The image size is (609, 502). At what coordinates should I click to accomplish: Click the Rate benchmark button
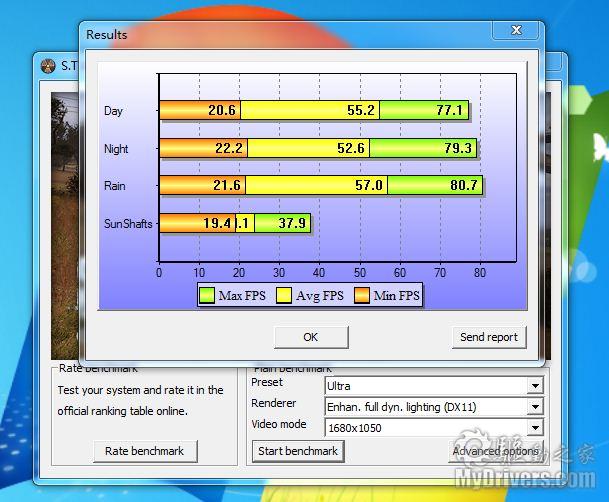click(x=144, y=451)
